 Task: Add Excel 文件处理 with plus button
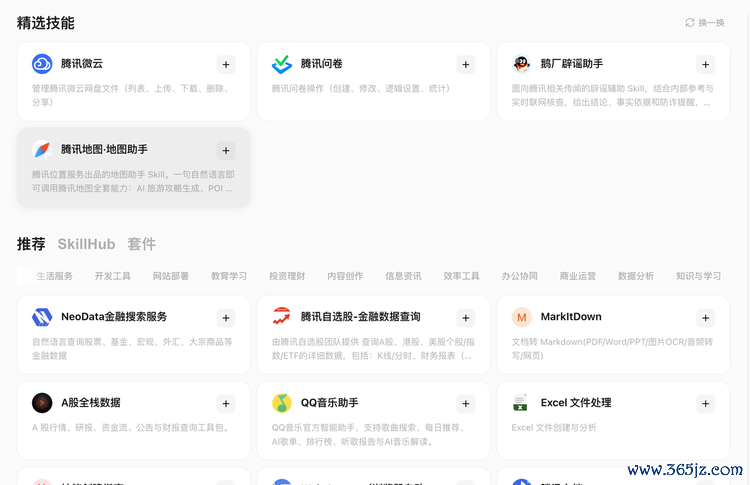point(706,404)
